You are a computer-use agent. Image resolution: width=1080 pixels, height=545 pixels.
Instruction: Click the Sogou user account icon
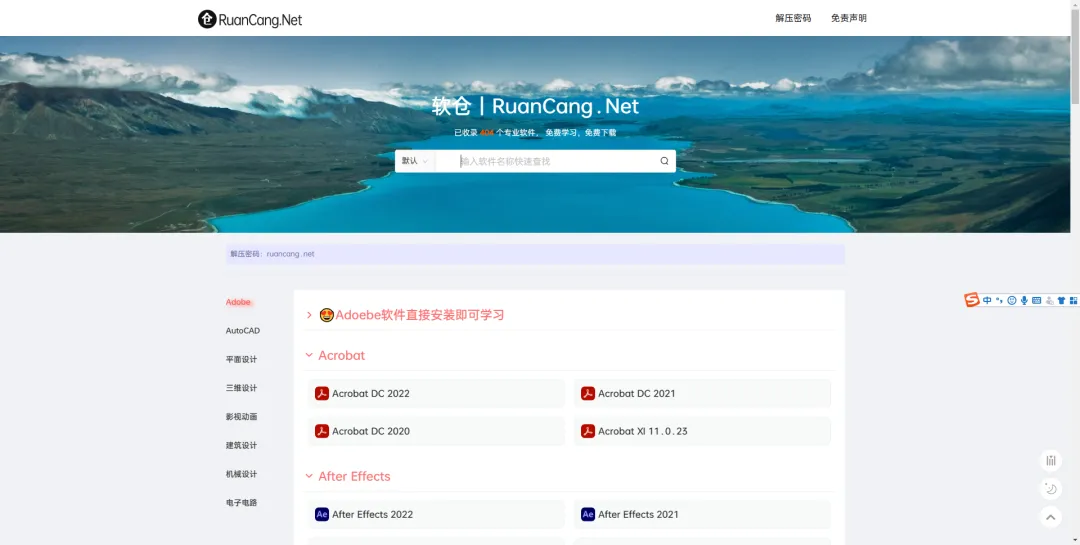coord(1050,300)
